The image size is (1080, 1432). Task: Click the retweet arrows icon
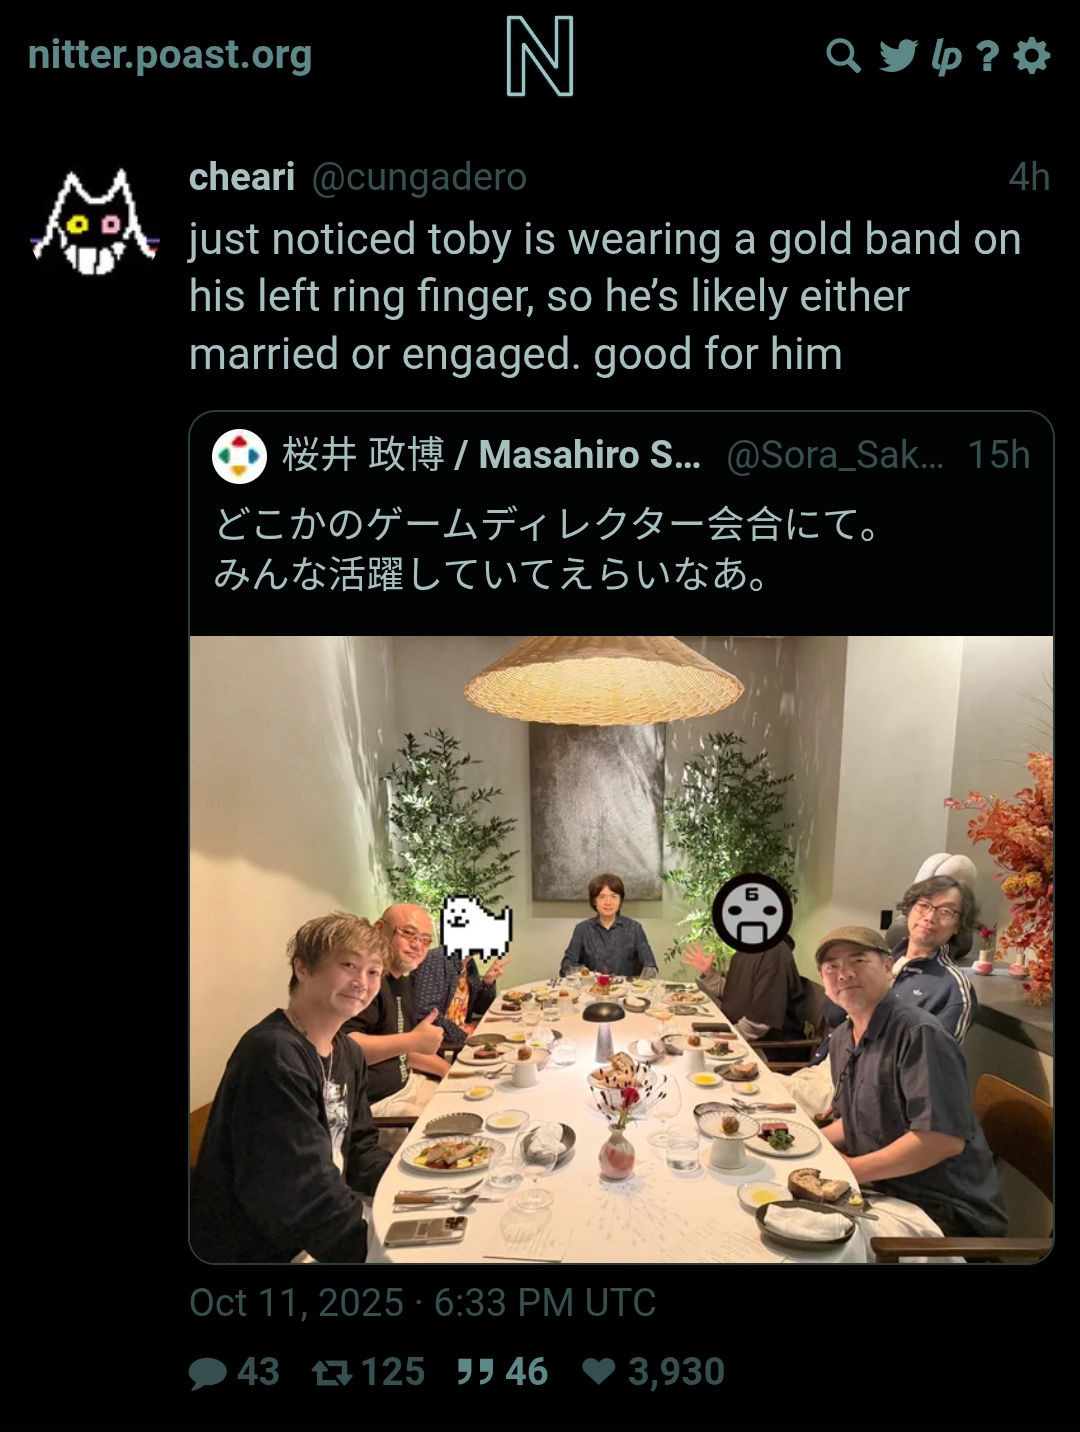click(x=332, y=1372)
